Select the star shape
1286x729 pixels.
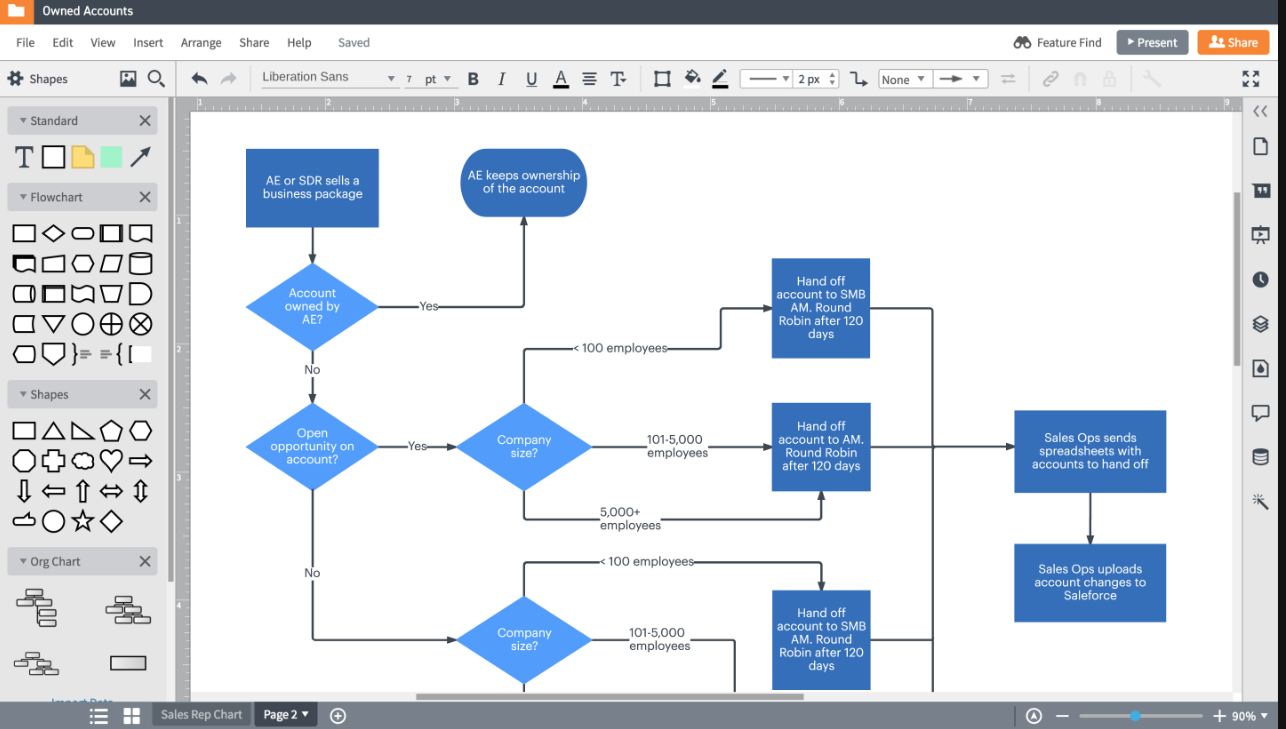83,521
